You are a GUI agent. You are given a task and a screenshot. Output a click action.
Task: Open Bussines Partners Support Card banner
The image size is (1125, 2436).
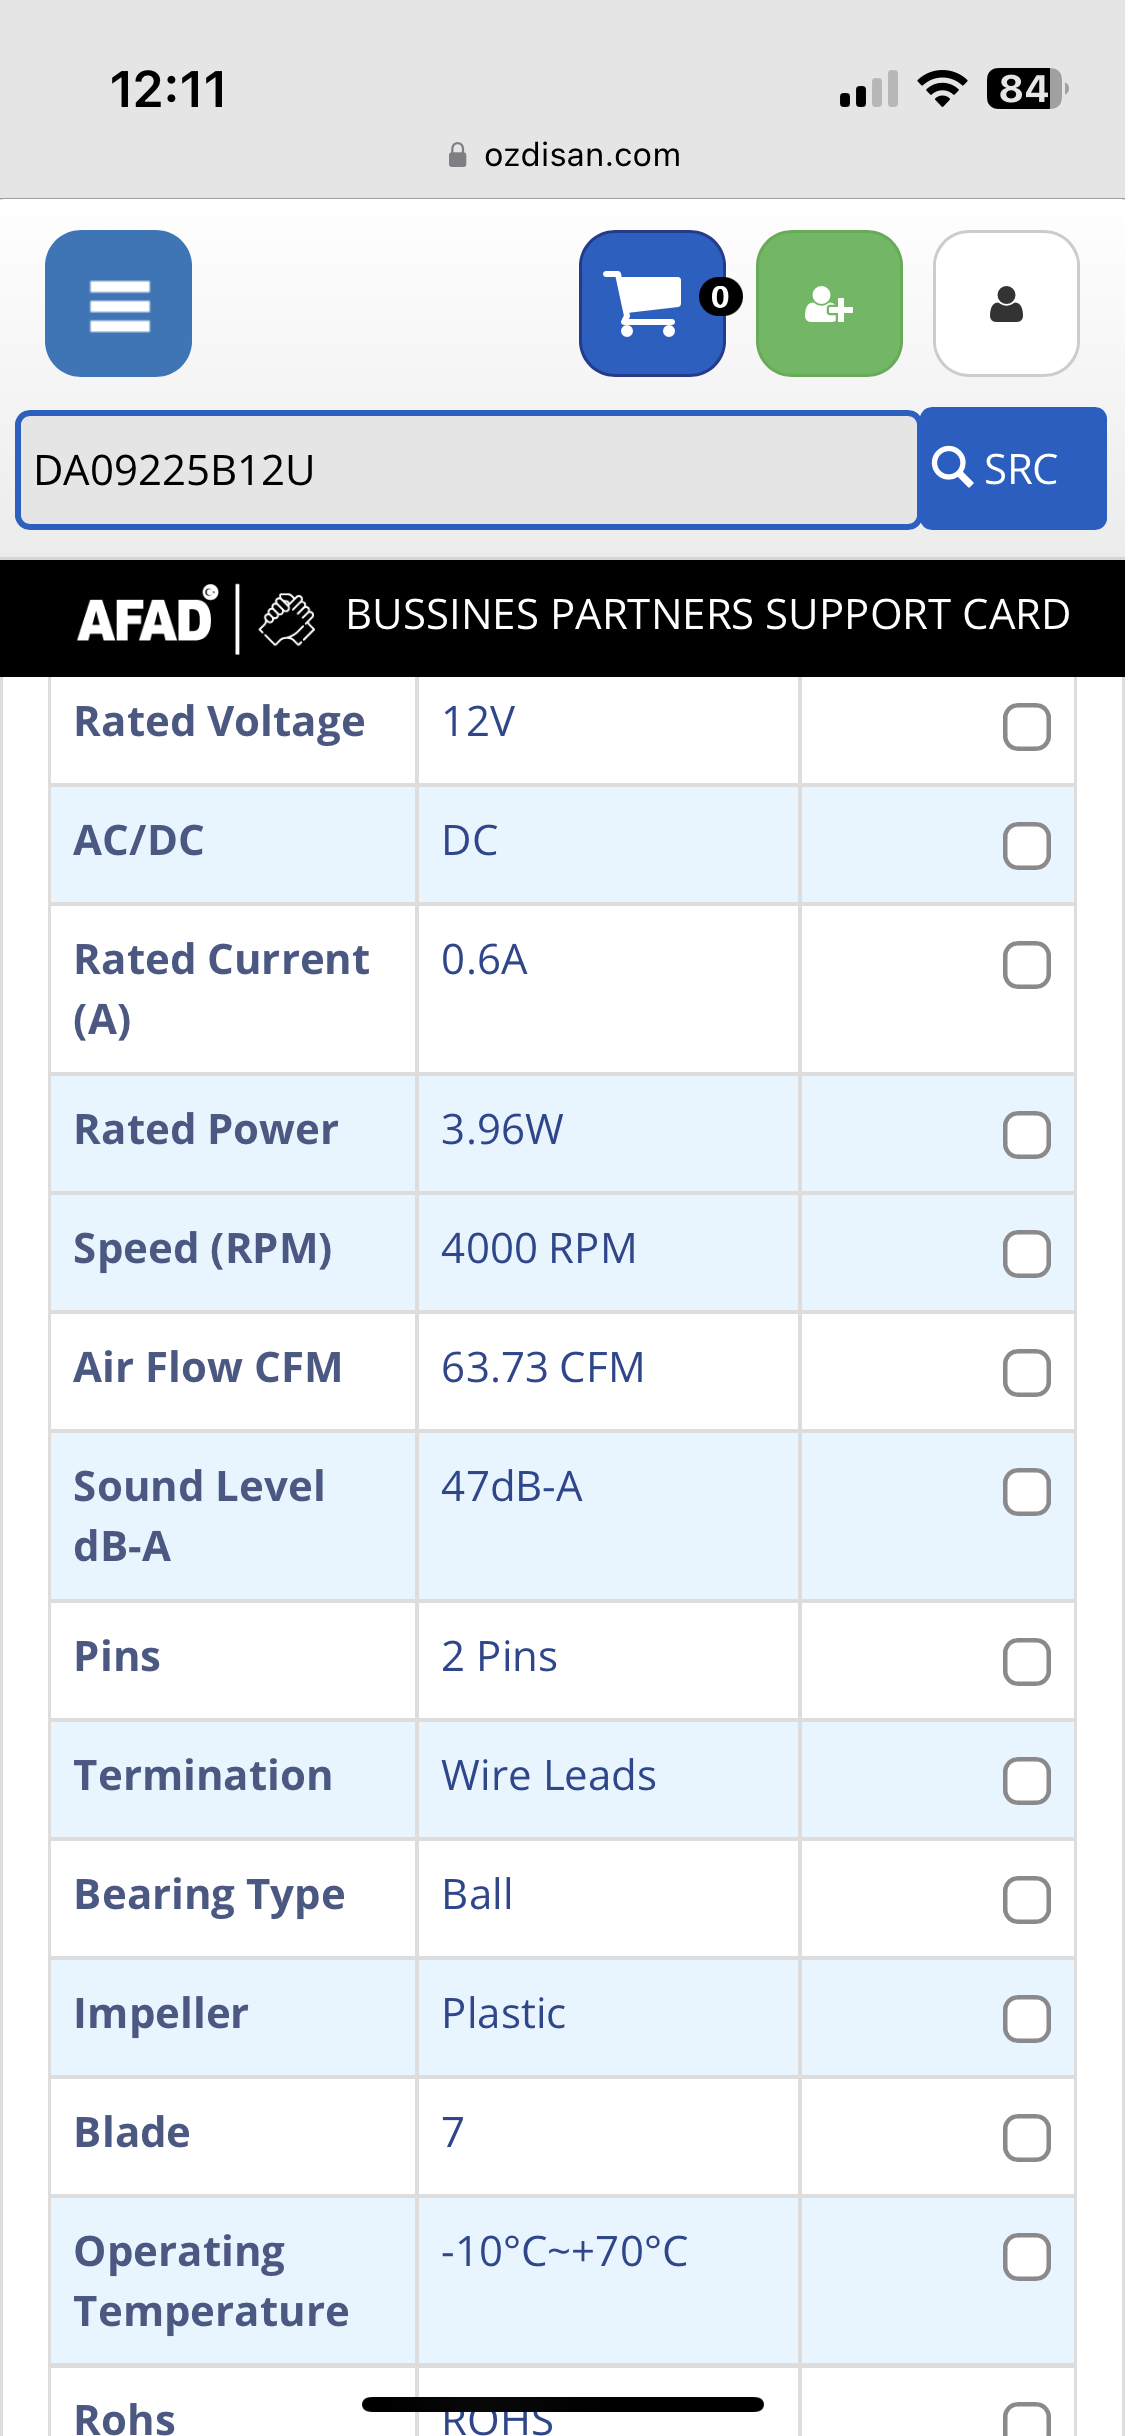707,615
